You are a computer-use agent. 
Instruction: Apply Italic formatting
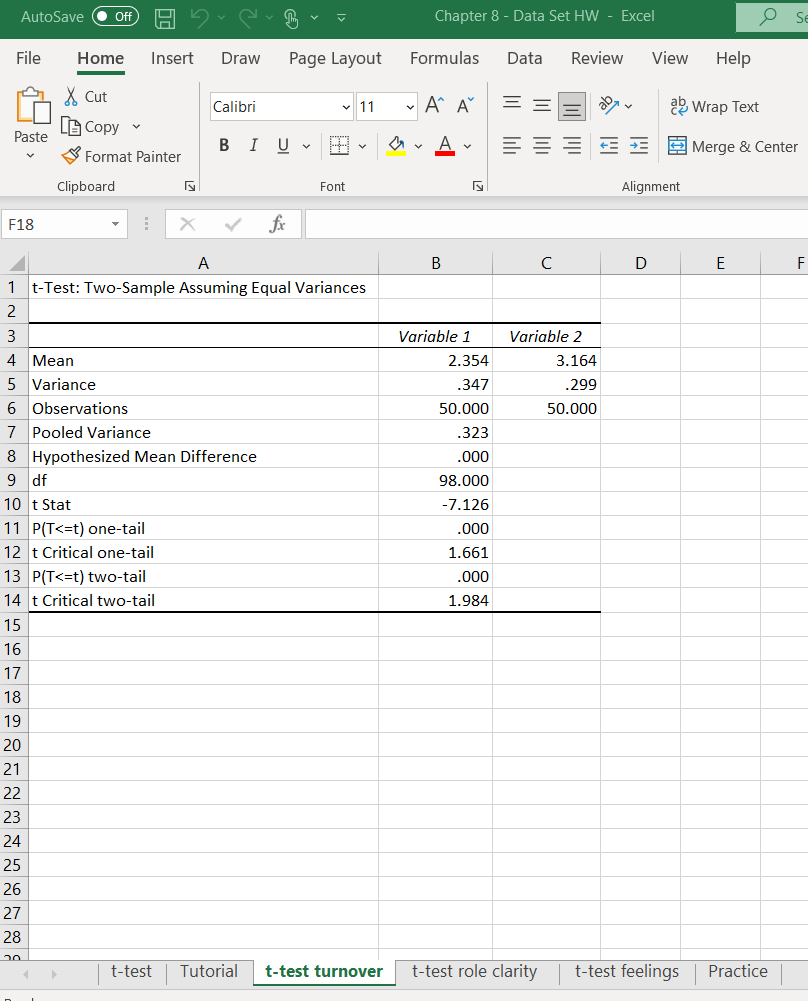pos(252,145)
